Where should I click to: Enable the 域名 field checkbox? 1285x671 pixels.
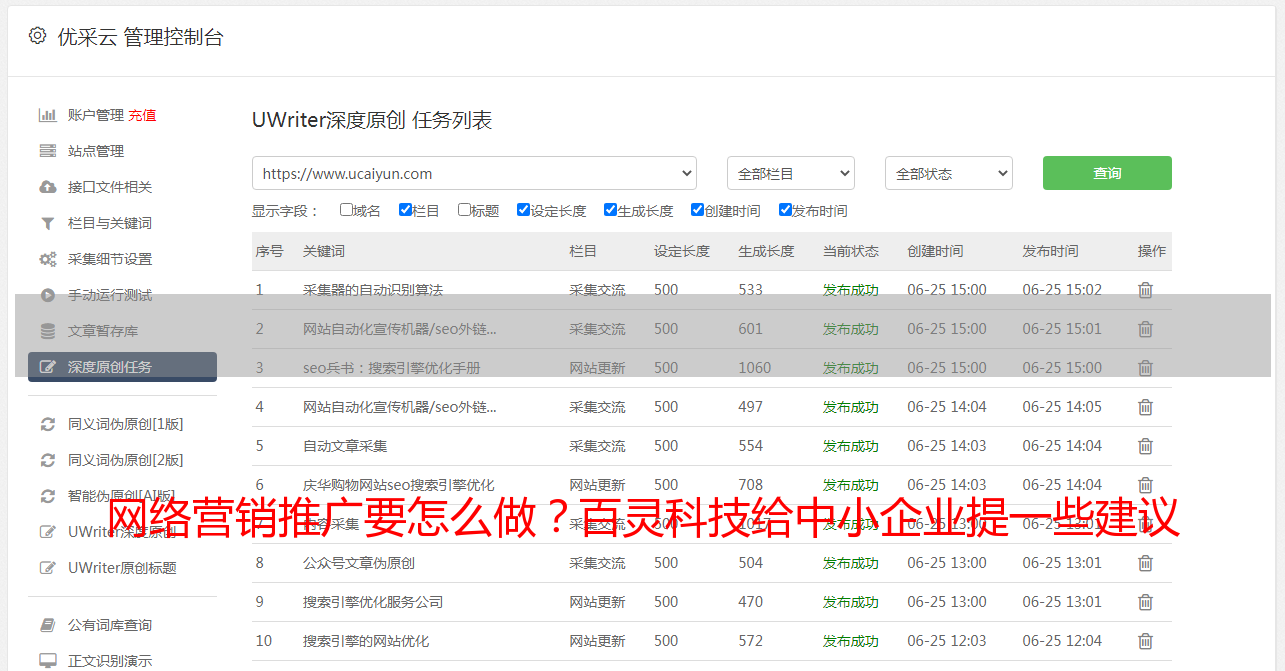point(346,210)
